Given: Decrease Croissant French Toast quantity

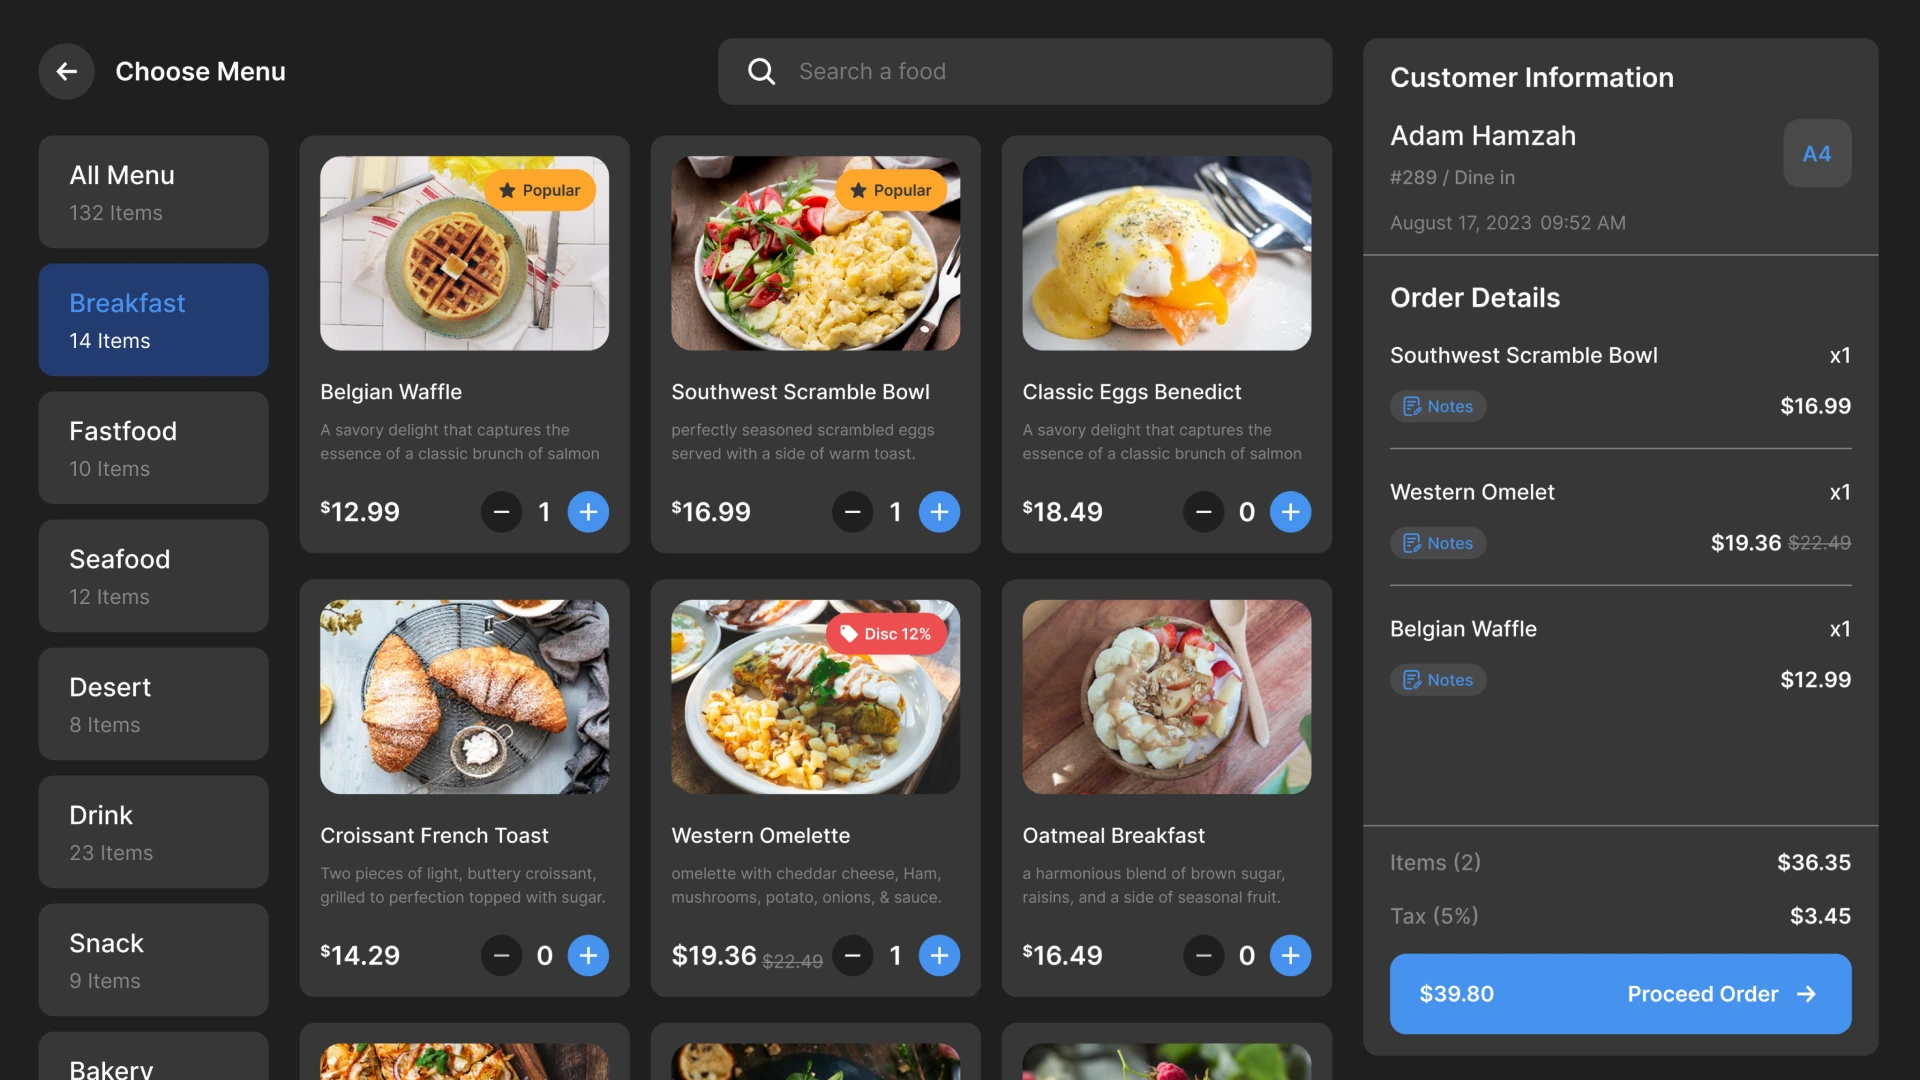Looking at the screenshot, I should (x=501, y=955).
